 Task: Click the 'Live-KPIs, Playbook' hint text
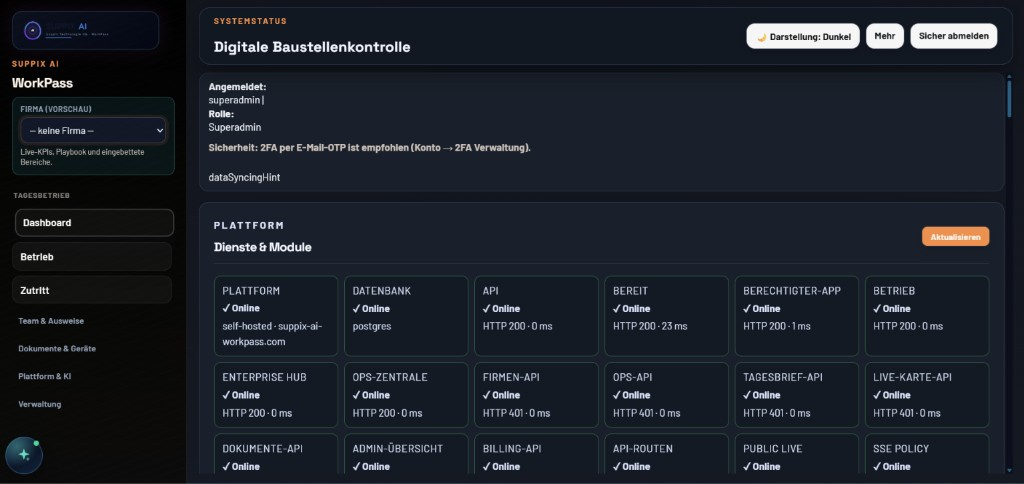pos(82,157)
